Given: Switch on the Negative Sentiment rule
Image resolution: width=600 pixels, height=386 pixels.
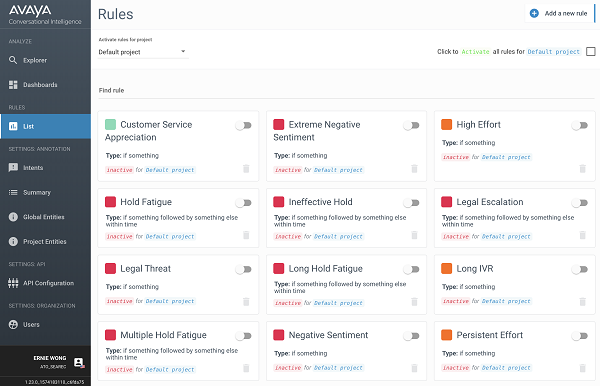Looking at the screenshot, I should [x=412, y=336].
